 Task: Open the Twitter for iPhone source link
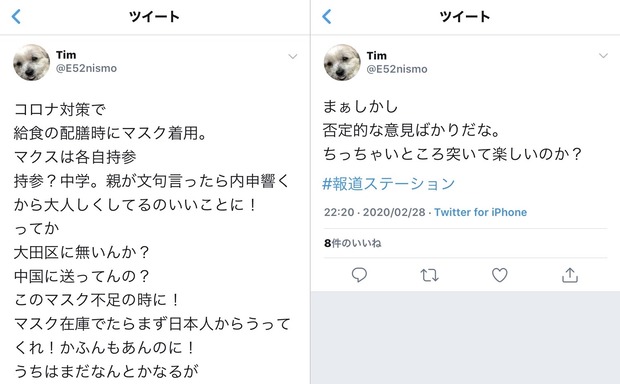(480, 212)
